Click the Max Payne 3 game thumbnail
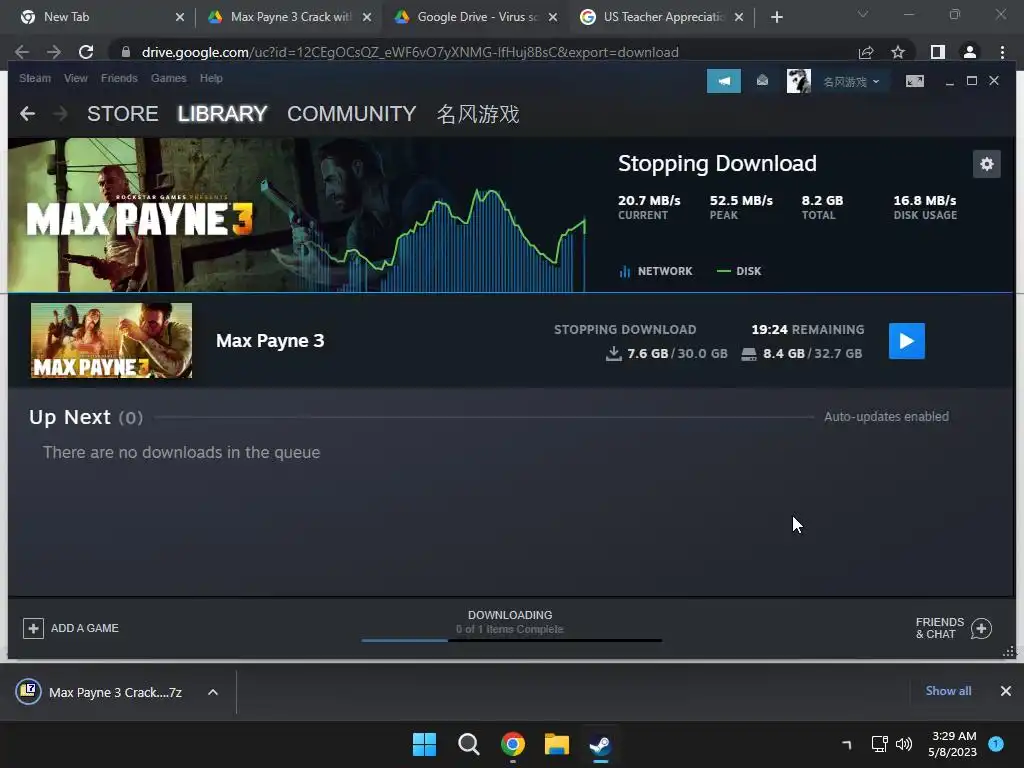 pos(112,340)
